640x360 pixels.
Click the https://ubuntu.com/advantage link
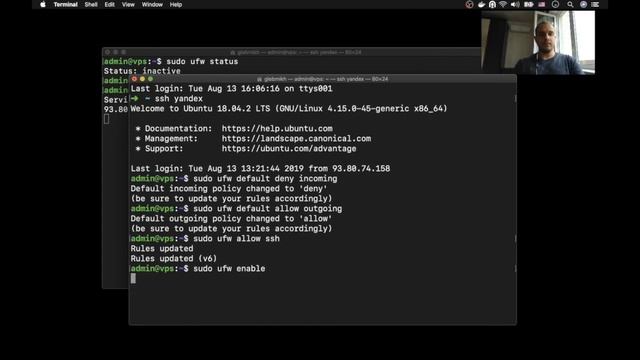[x=289, y=149]
